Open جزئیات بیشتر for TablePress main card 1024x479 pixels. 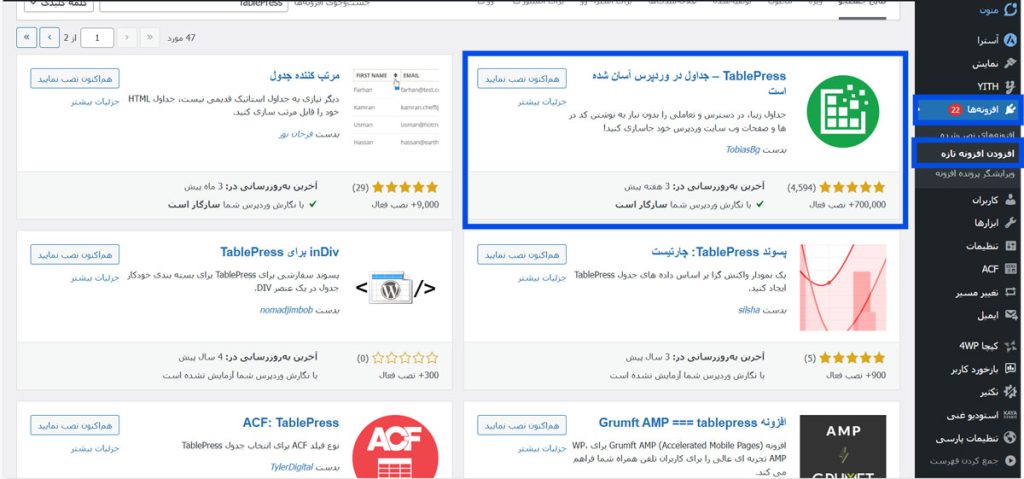tap(542, 102)
